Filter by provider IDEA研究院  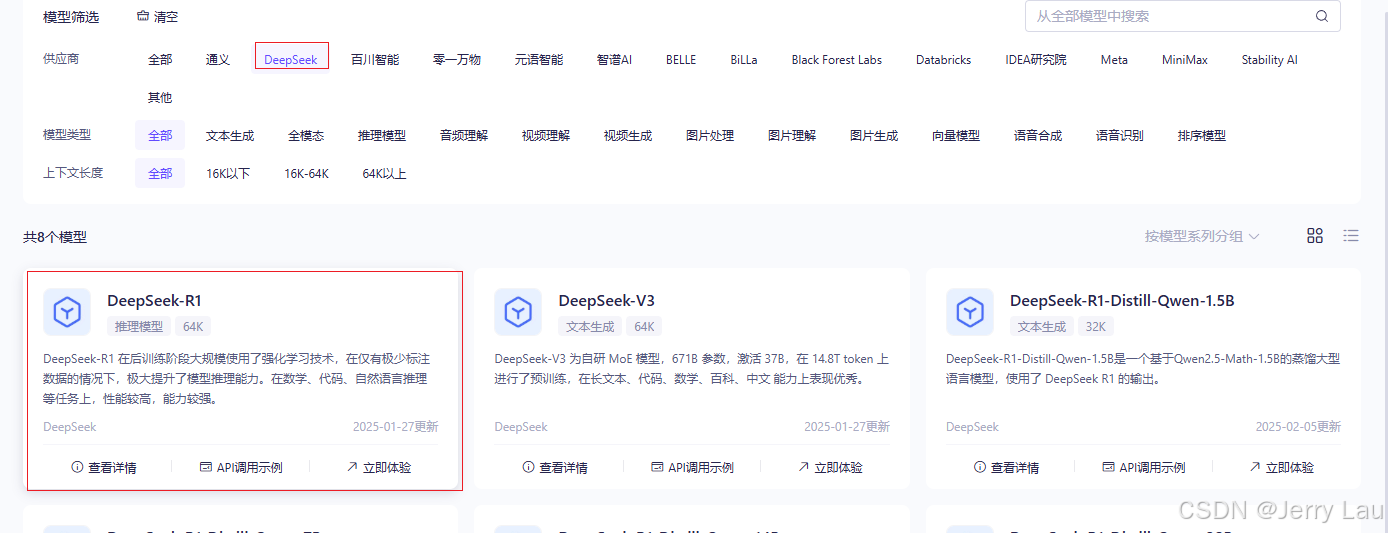pos(1036,59)
